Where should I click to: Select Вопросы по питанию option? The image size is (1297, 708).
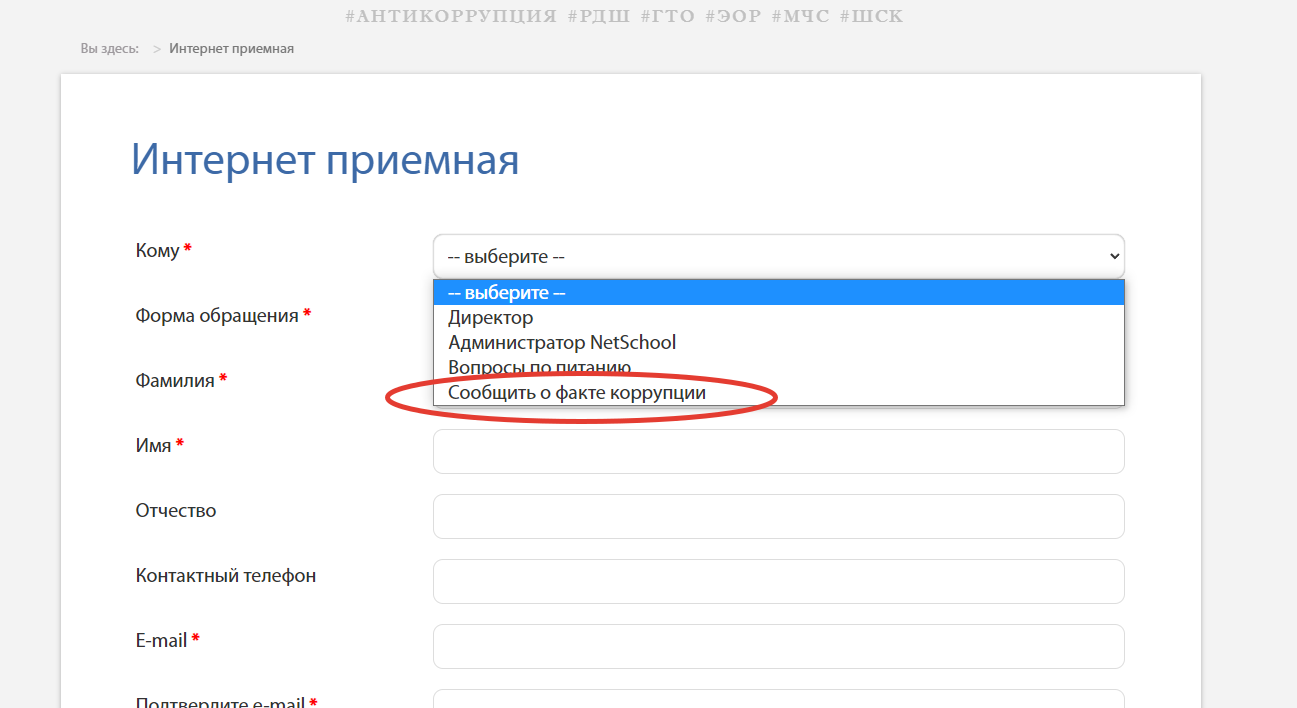539,367
